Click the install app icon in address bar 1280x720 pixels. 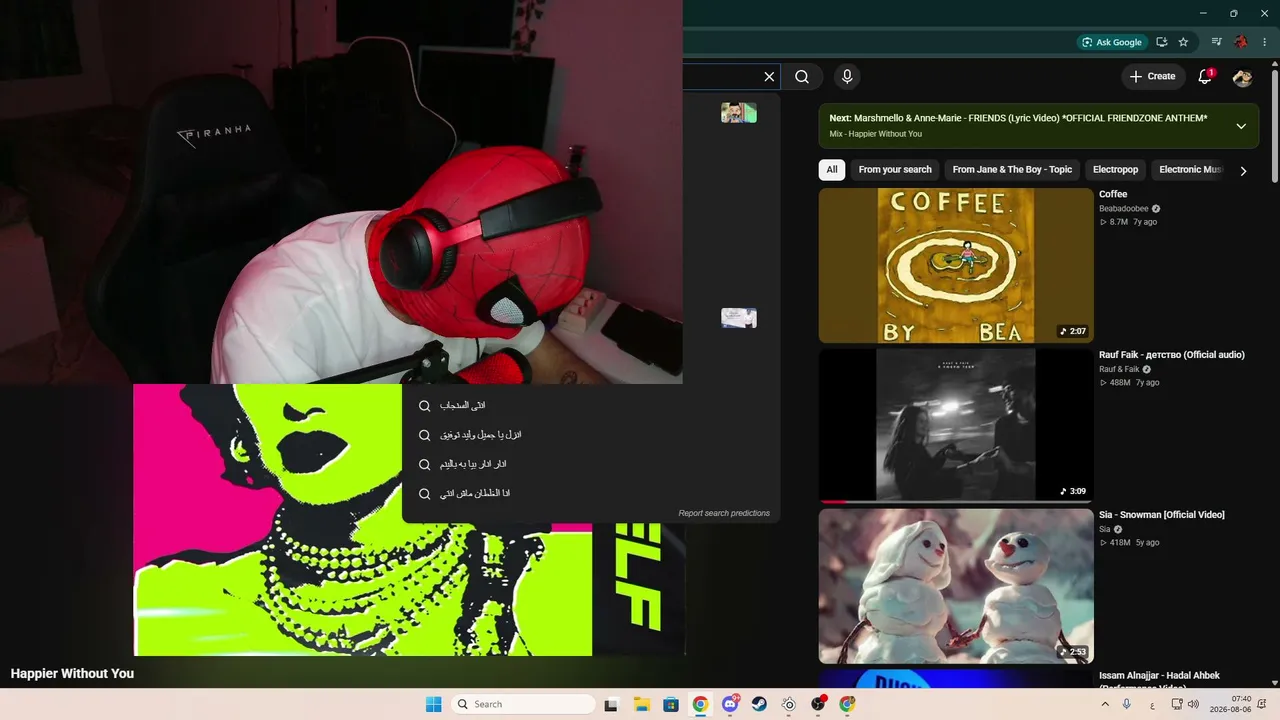[x=1162, y=42]
